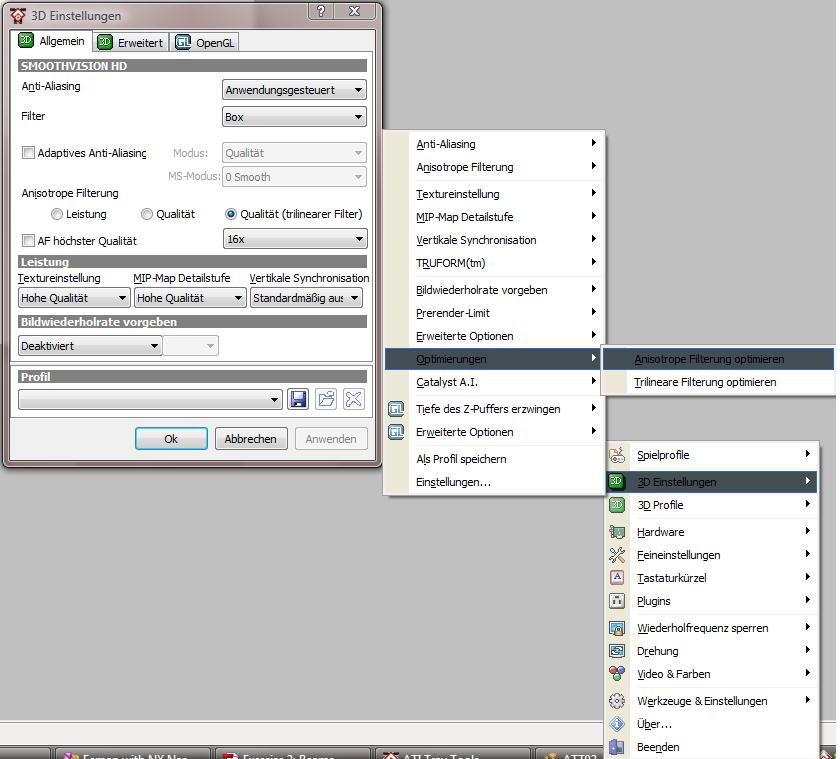Click the GL icon beside lower Erweiterte Optionen
The height and width of the screenshot is (759, 840).
point(396,432)
